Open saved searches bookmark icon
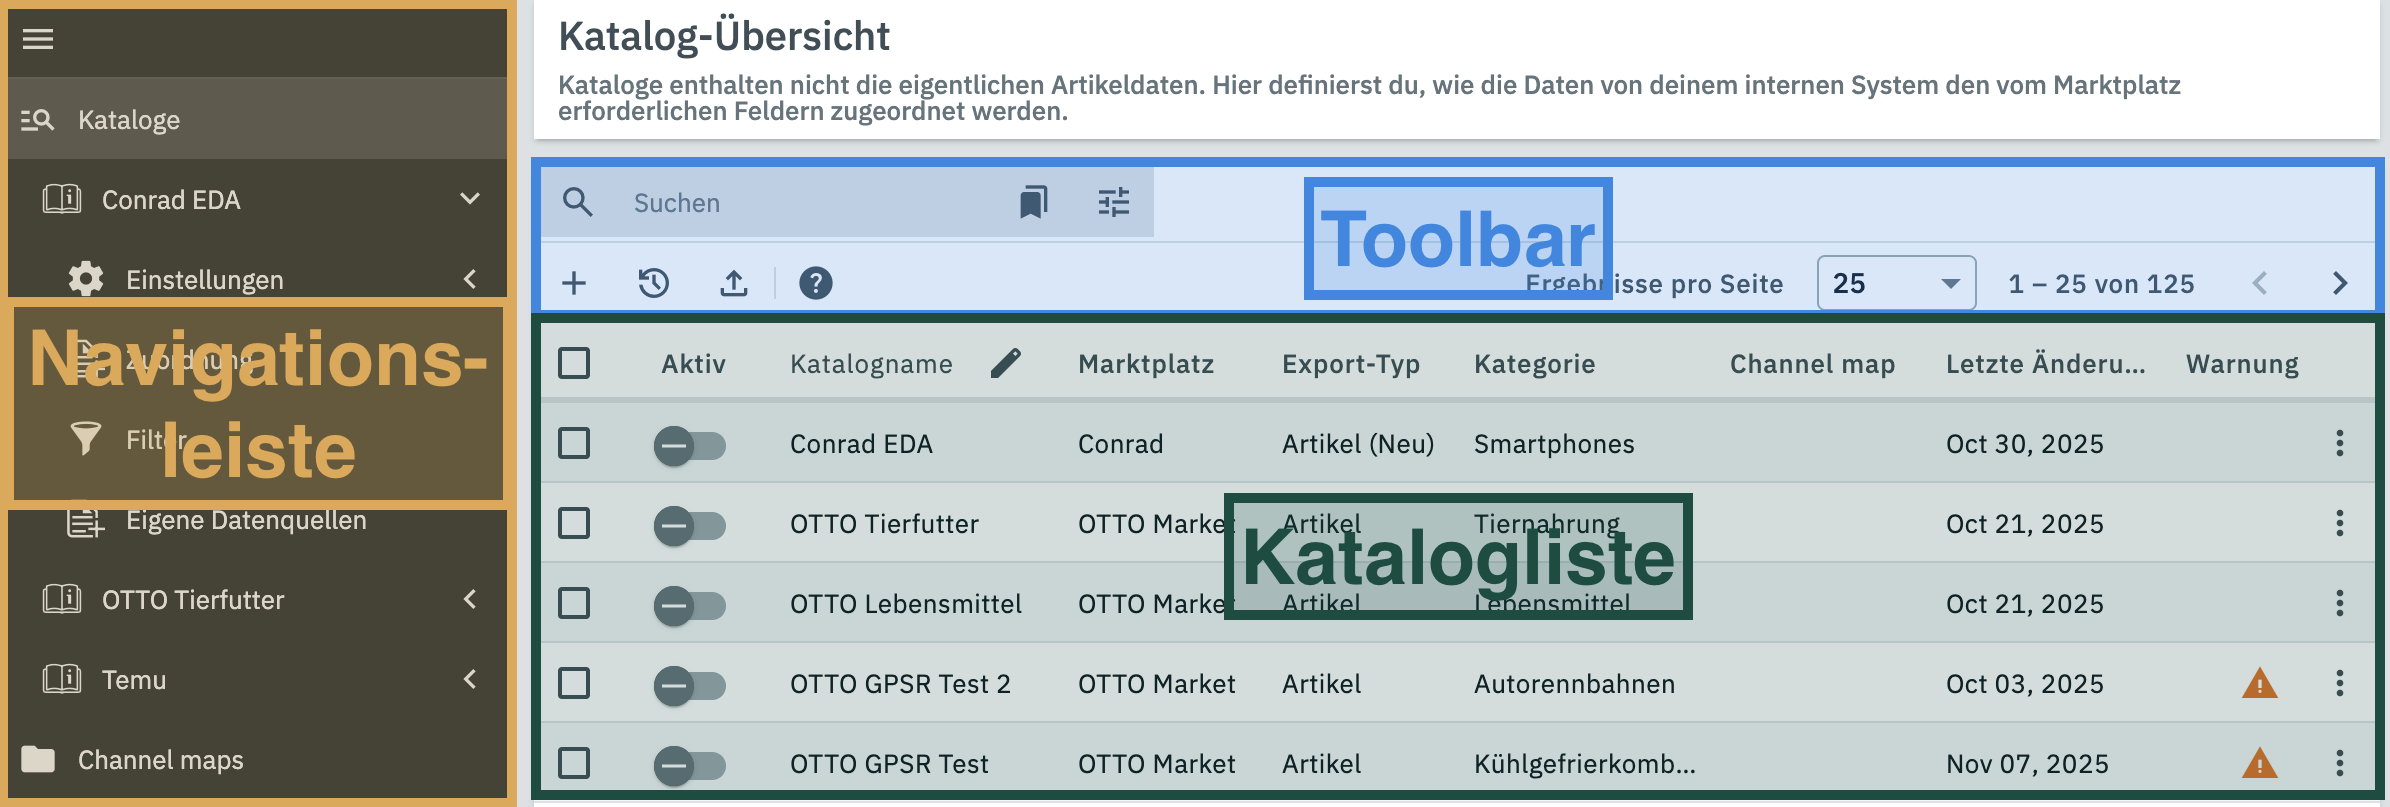The image size is (2390, 807). coord(1033,202)
